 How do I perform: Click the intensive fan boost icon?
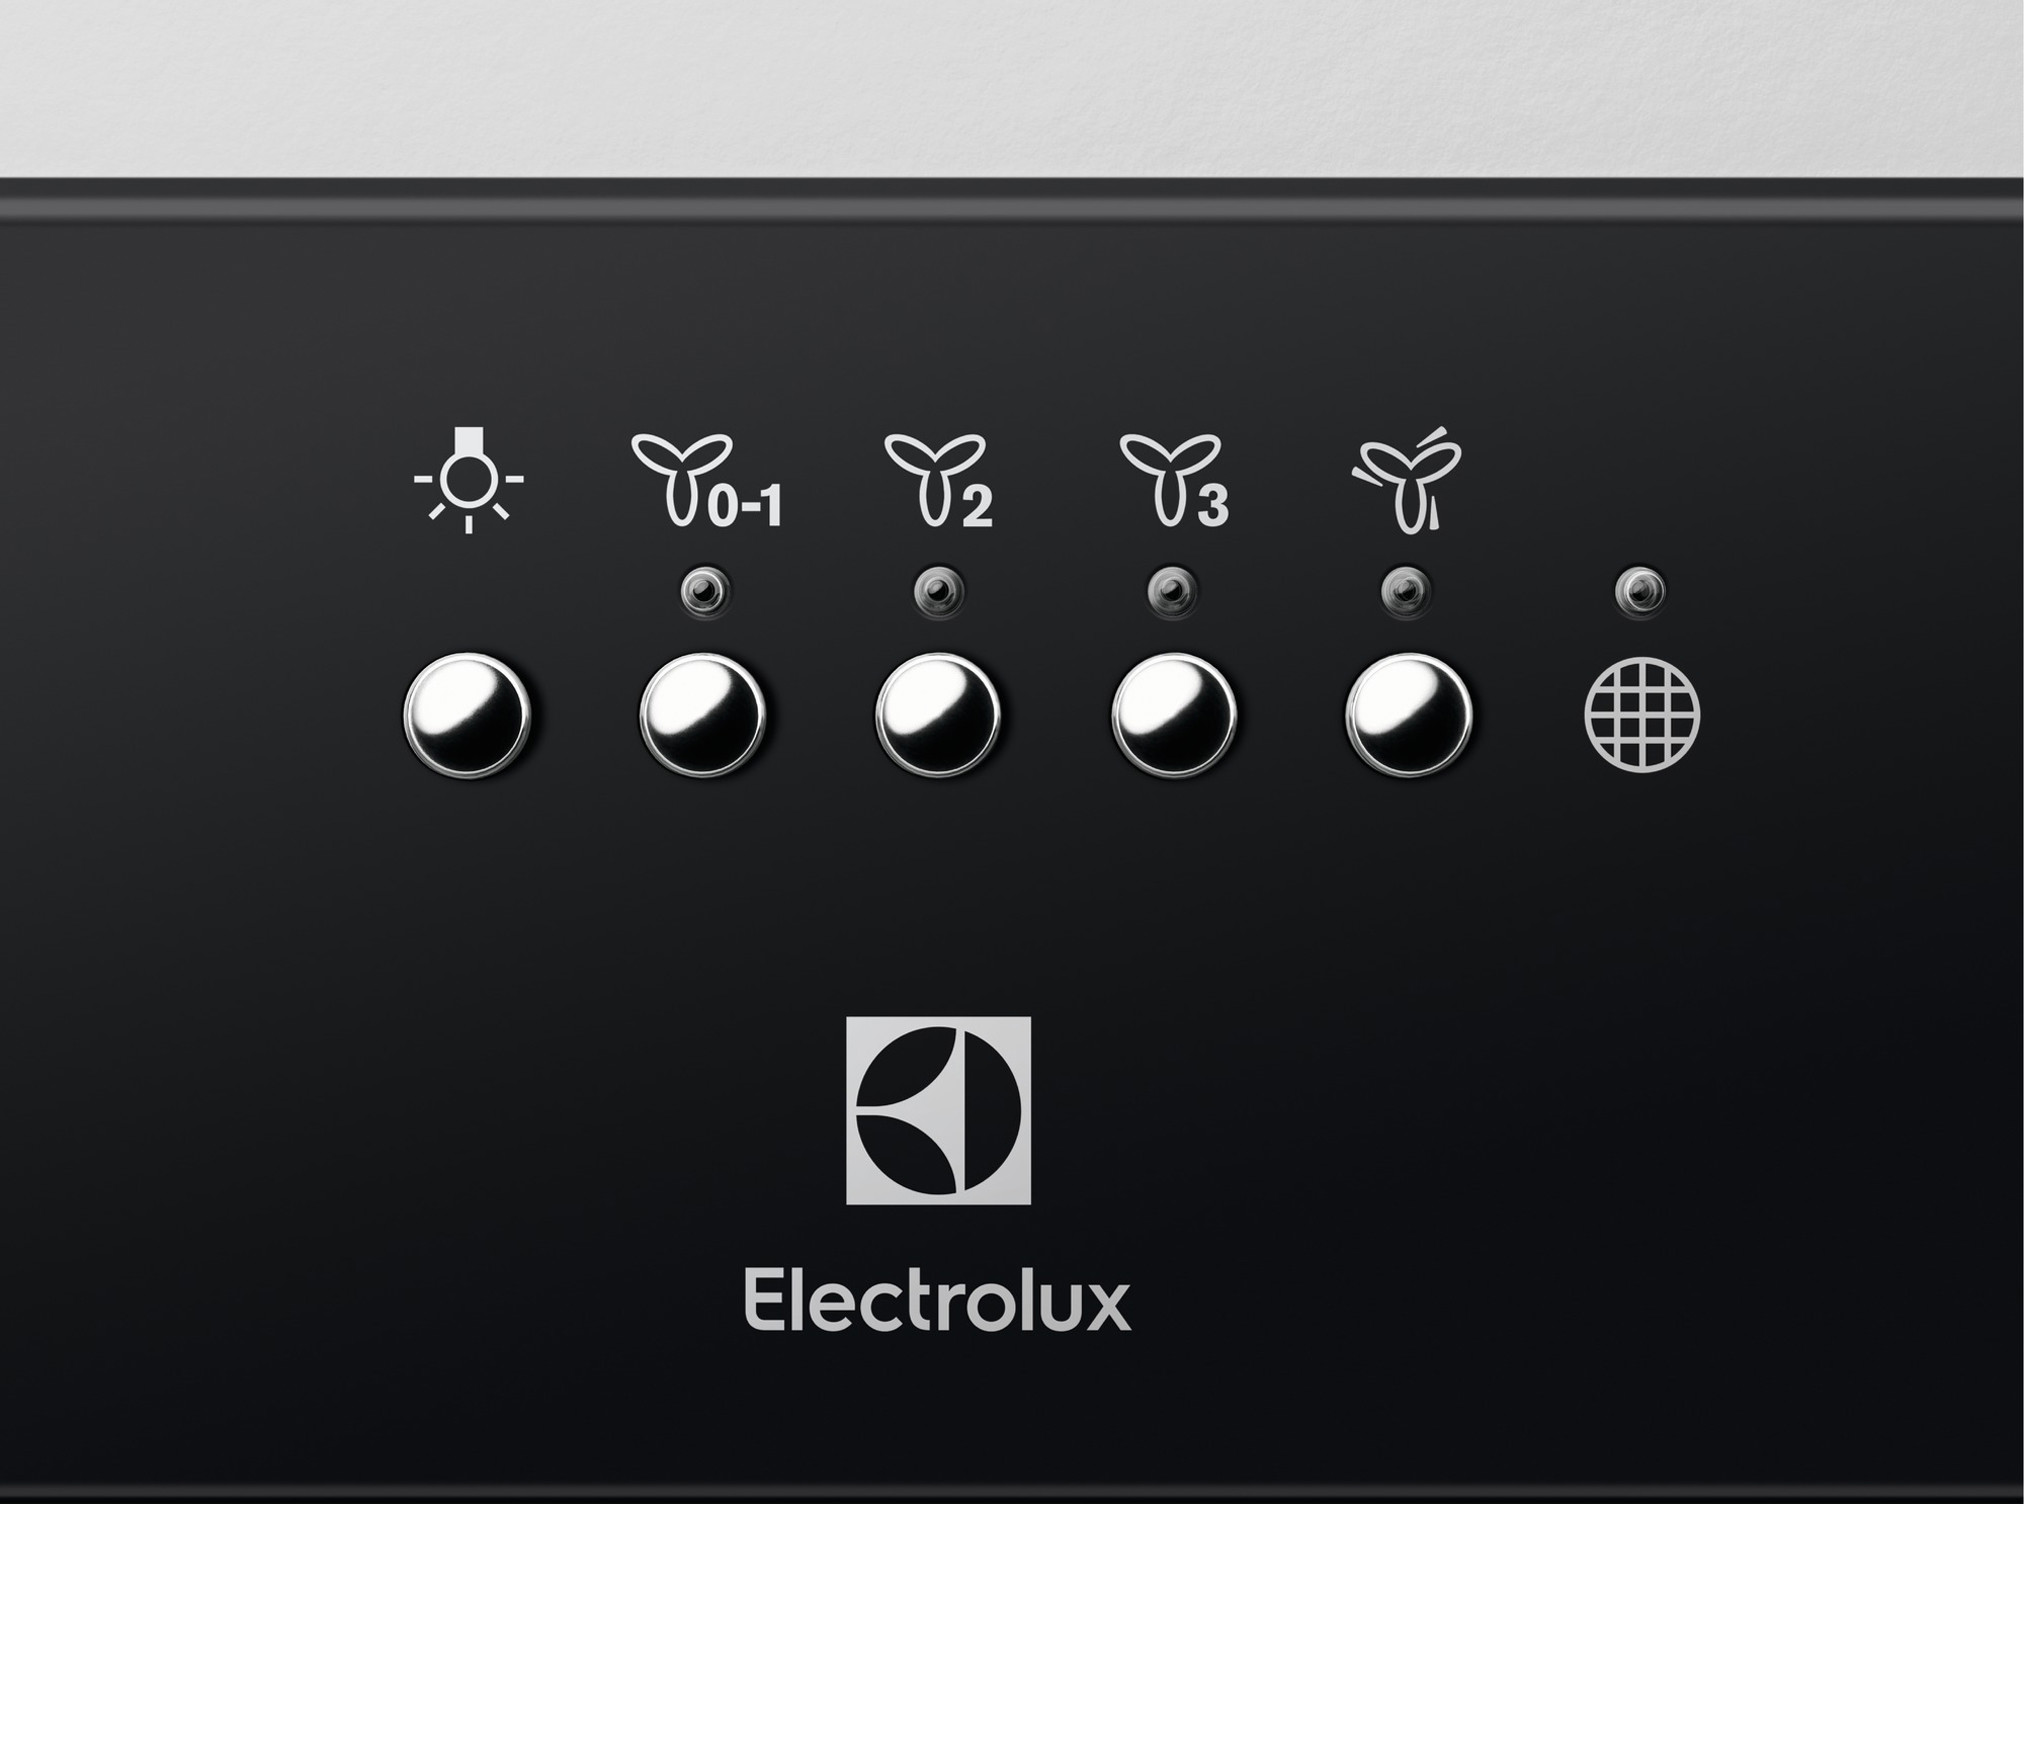(x=1407, y=480)
